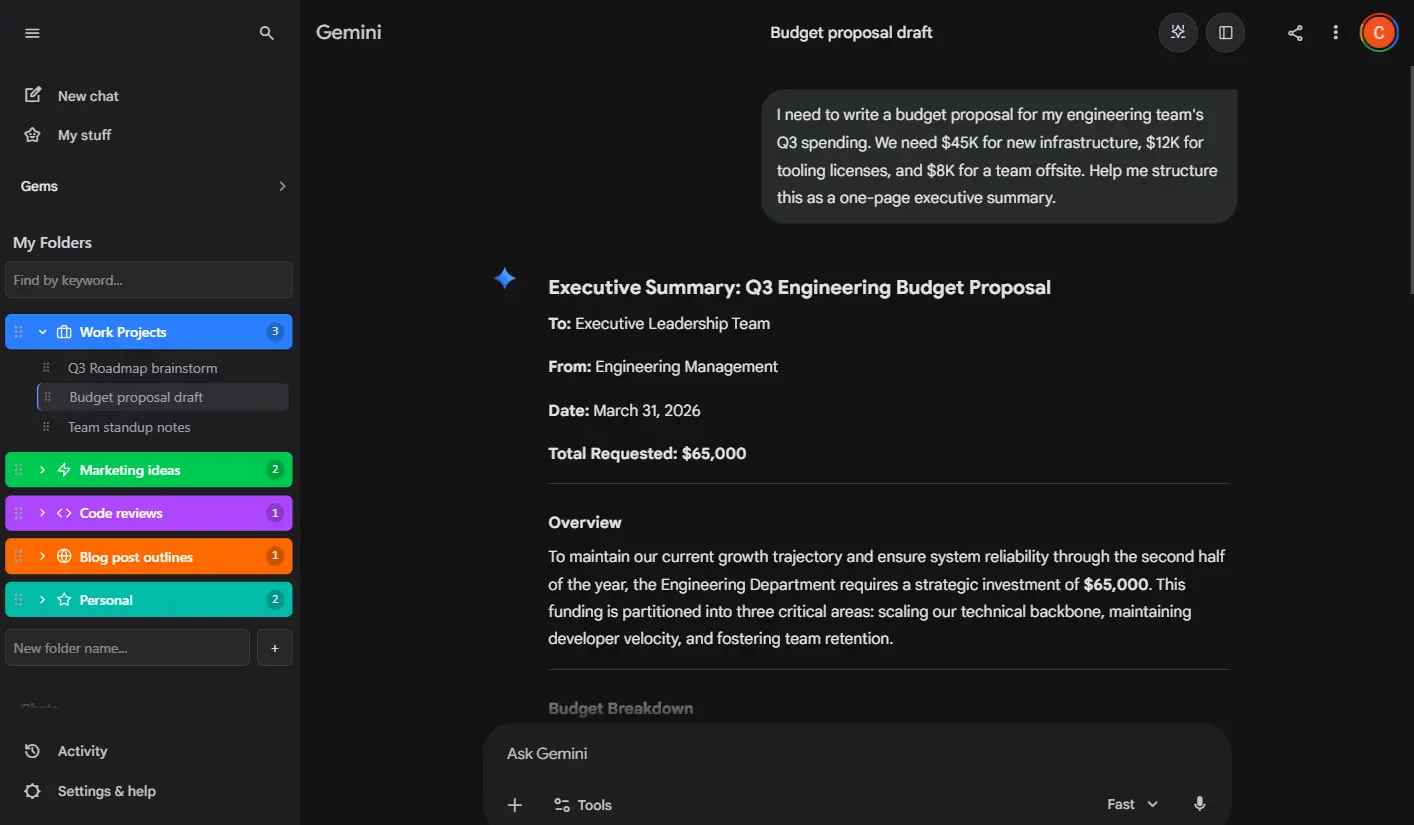Click the add new folder plus button
Viewport: 1414px width, 825px height.
tap(275, 648)
